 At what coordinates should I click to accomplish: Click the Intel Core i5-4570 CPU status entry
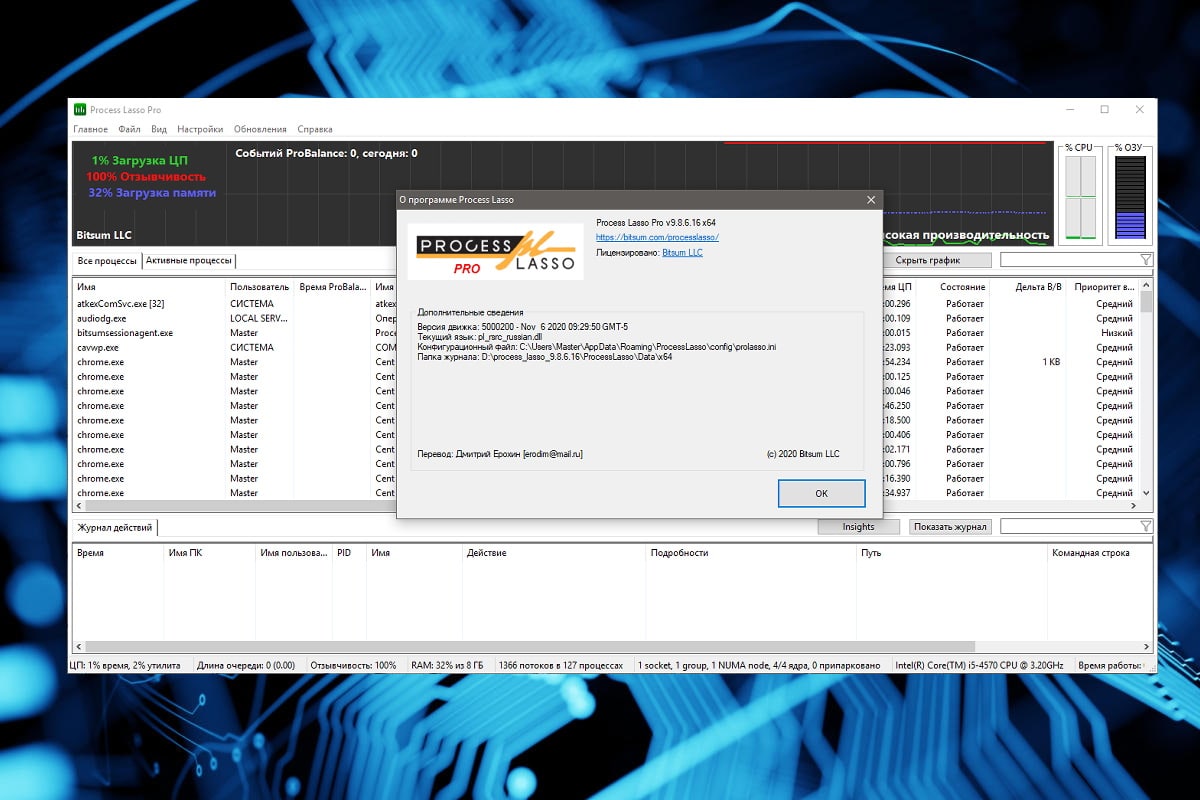pyautogui.click(x=979, y=665)
